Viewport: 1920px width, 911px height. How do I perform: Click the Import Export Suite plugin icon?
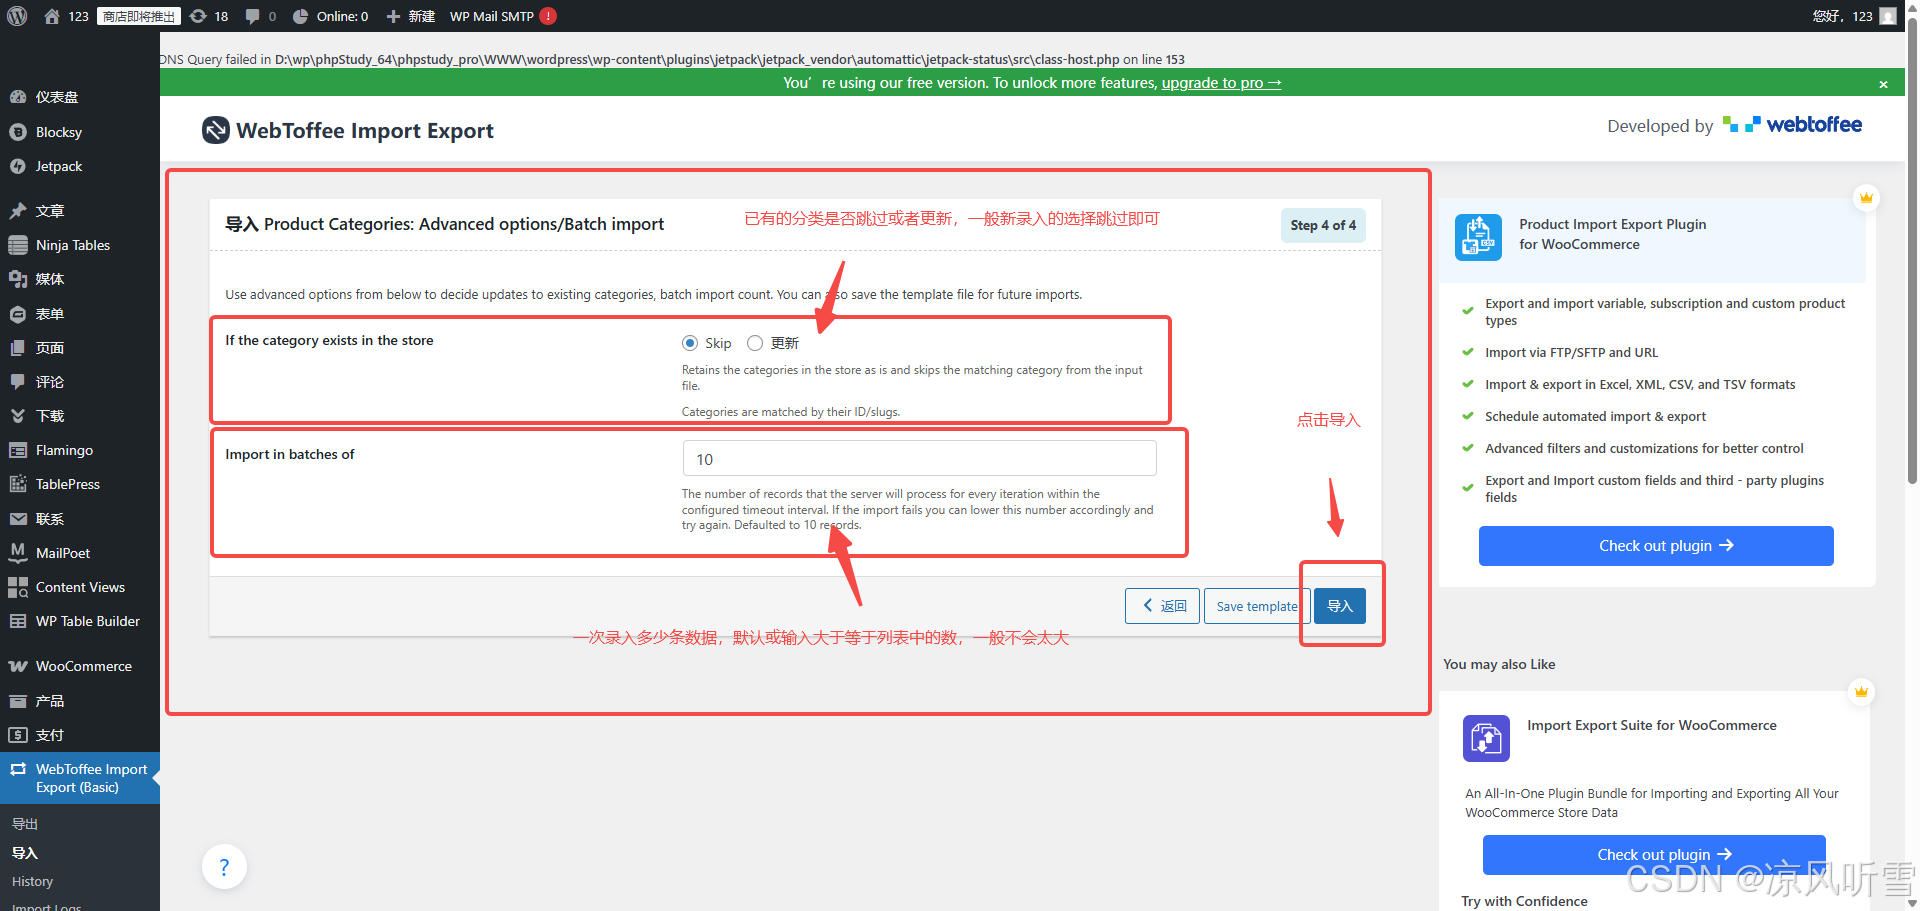pyautogui.click(x=1486, y=738)
